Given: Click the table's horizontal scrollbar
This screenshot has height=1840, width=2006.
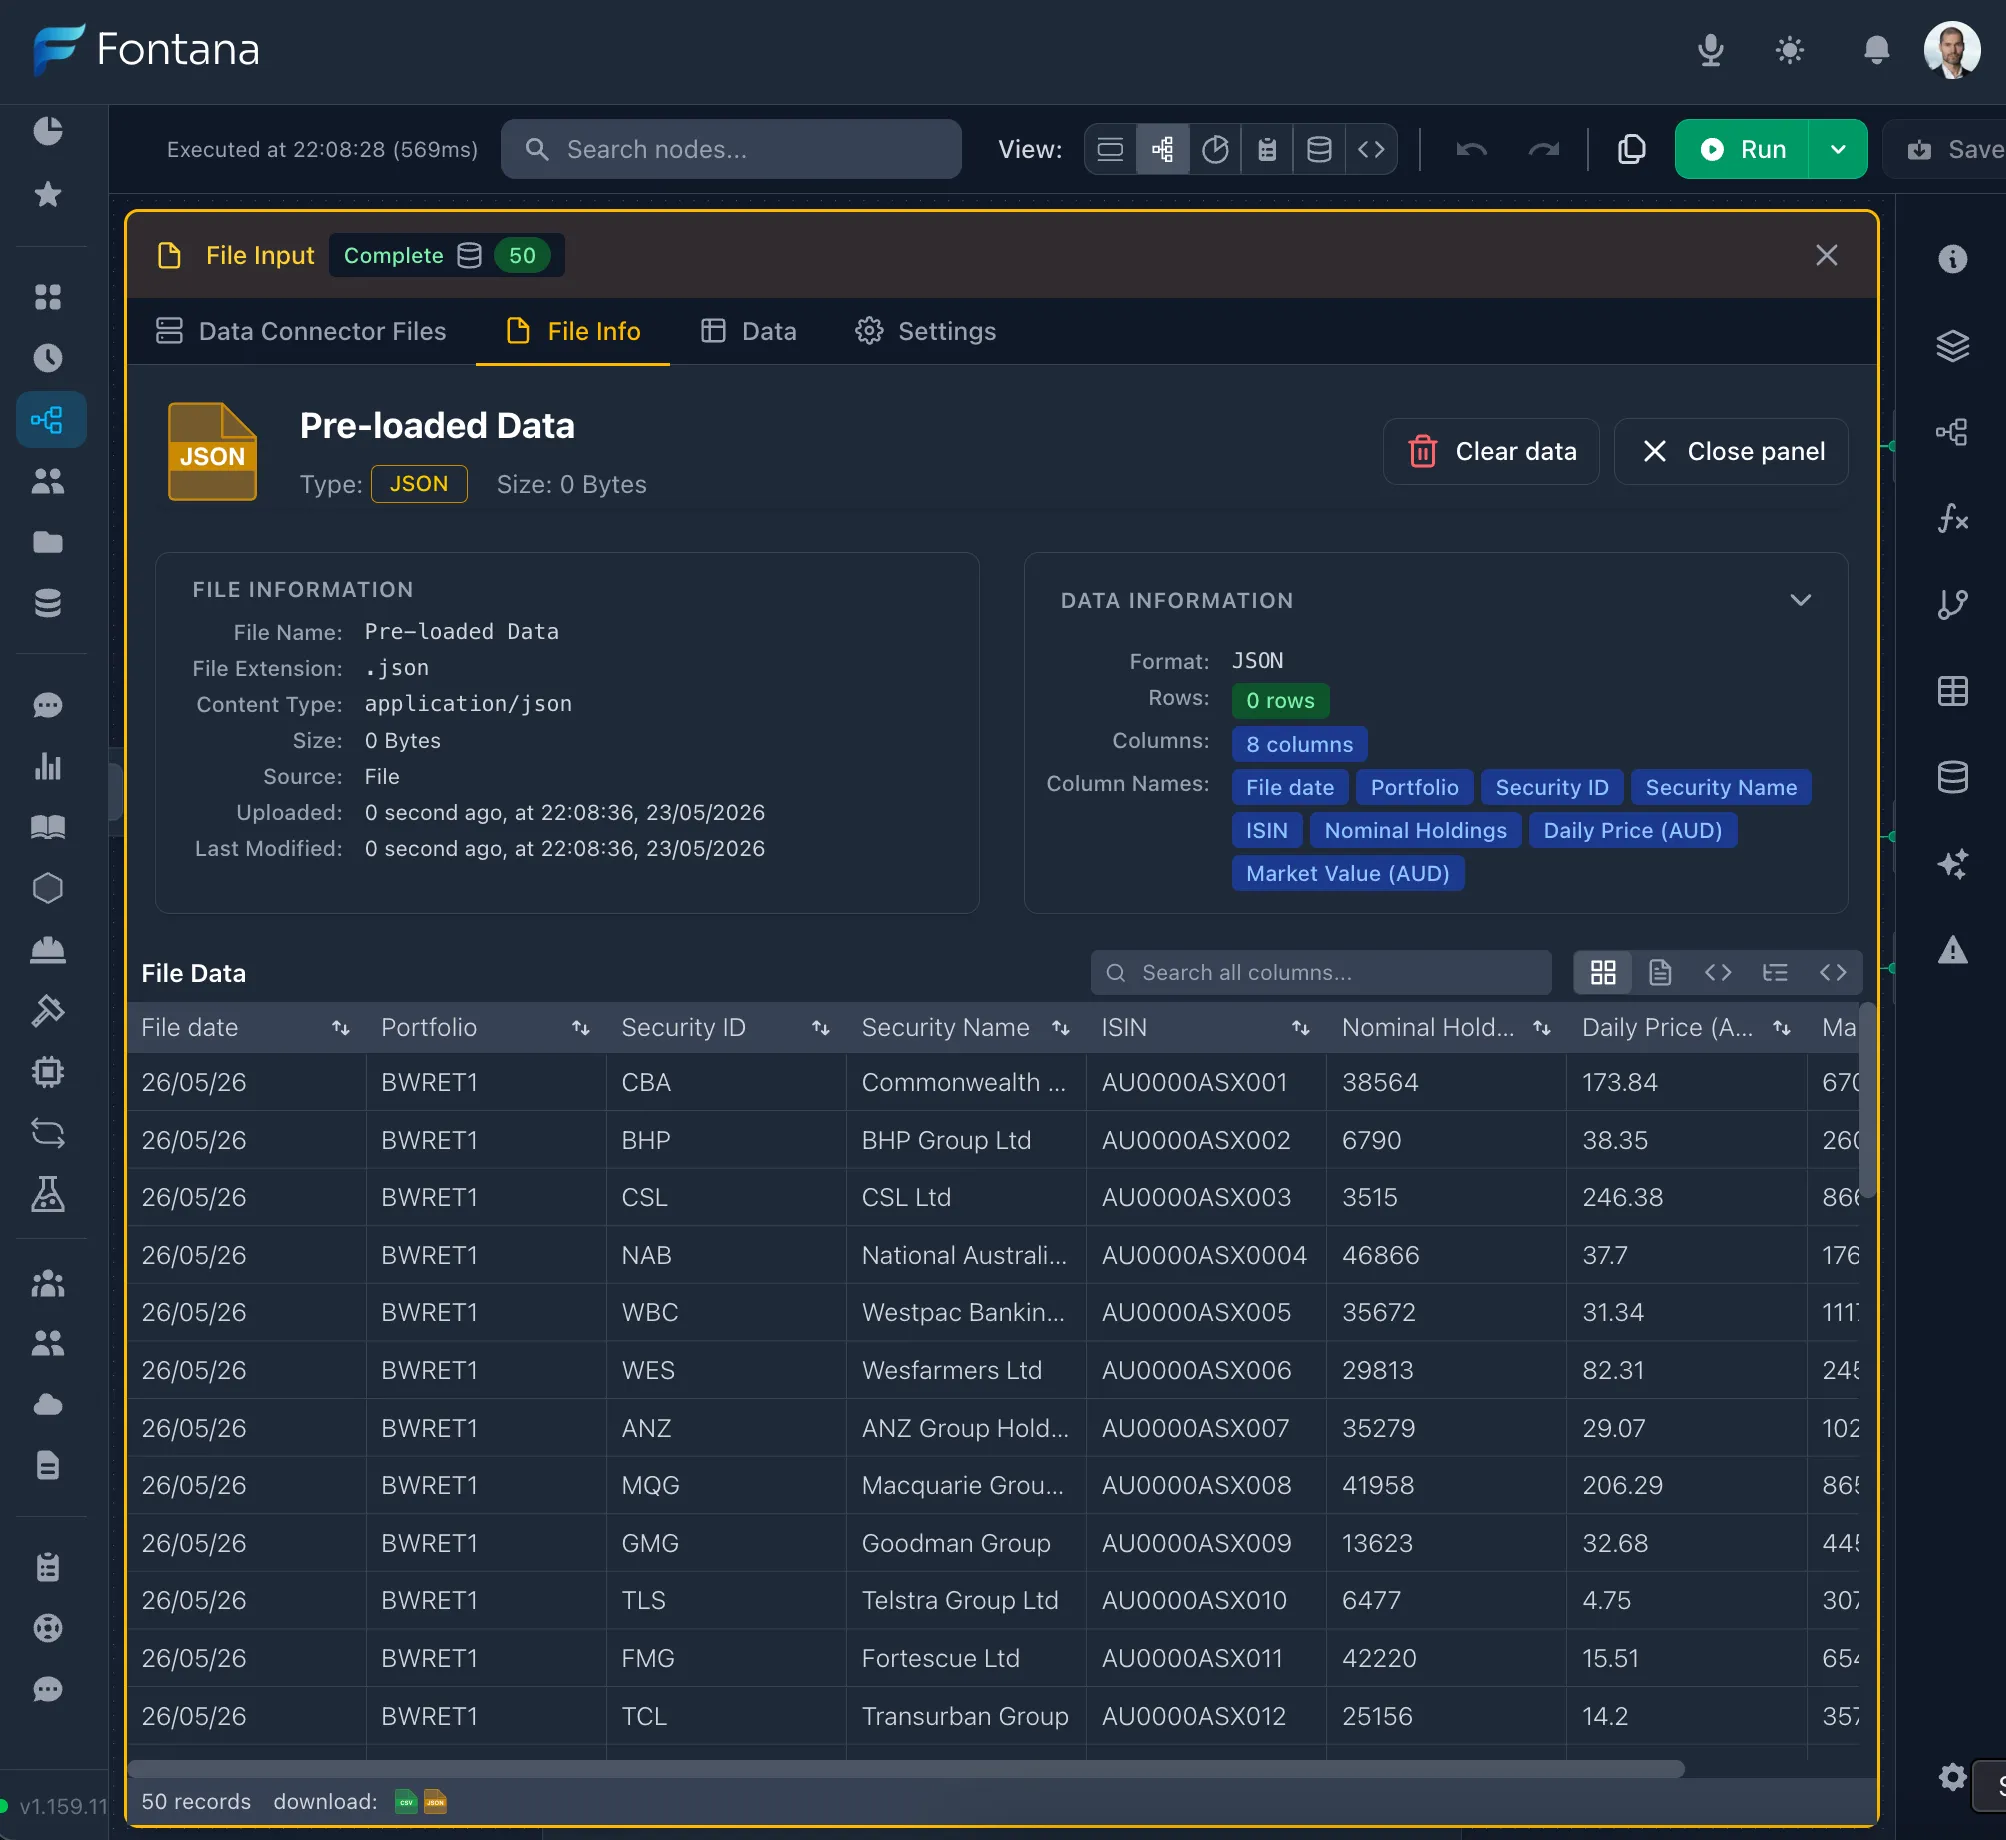Looking at the screenshot, I should click(907, 1769).
